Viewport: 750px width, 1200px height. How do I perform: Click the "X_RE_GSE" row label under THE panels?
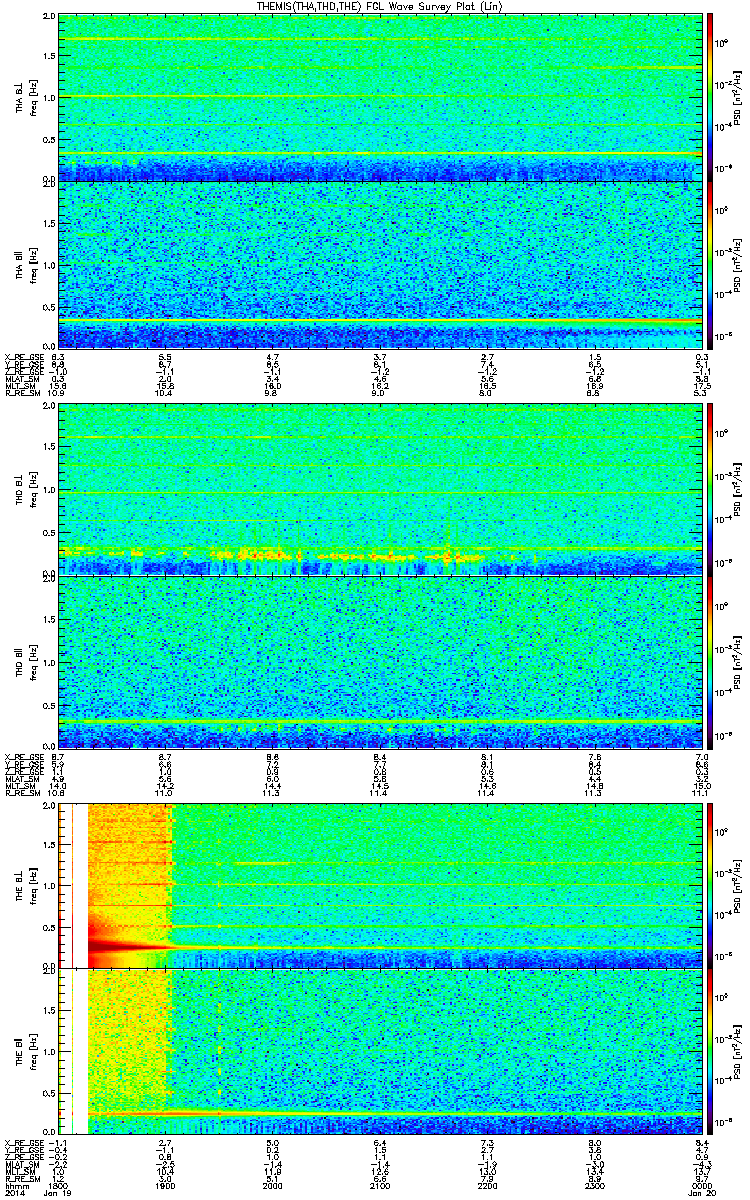24,1143
